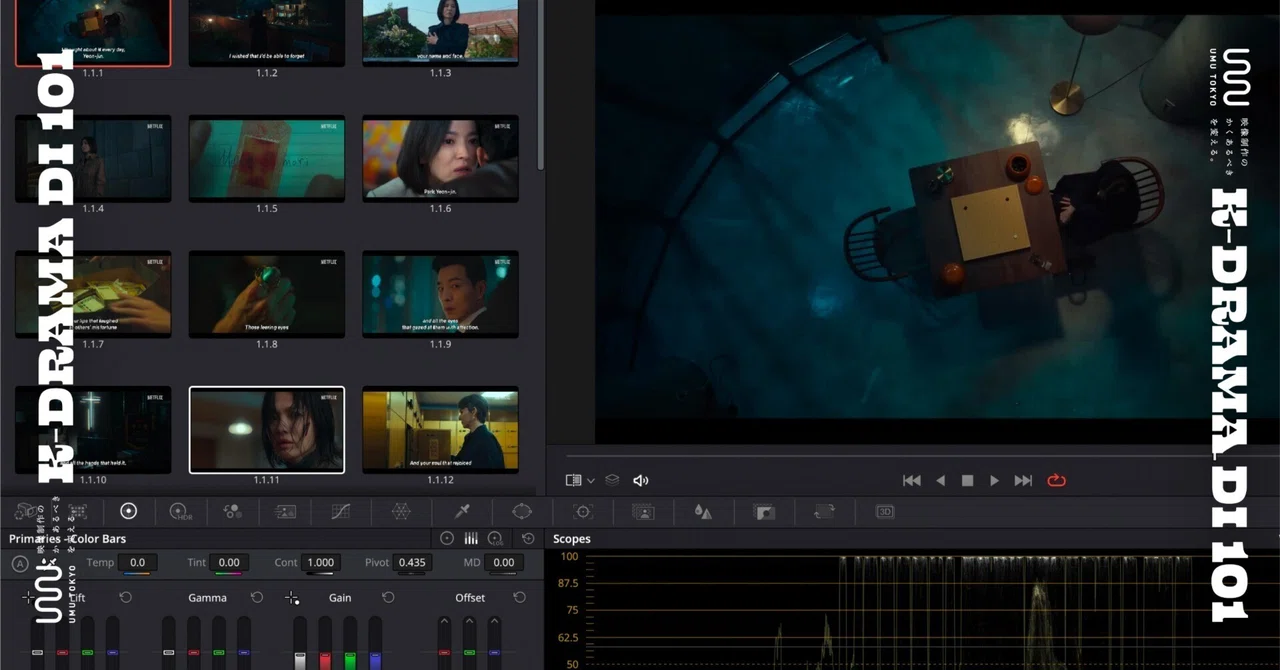This screenshot has height=670, width=1280.
Task: Click the Gamma label
Action: pos(207,598)
